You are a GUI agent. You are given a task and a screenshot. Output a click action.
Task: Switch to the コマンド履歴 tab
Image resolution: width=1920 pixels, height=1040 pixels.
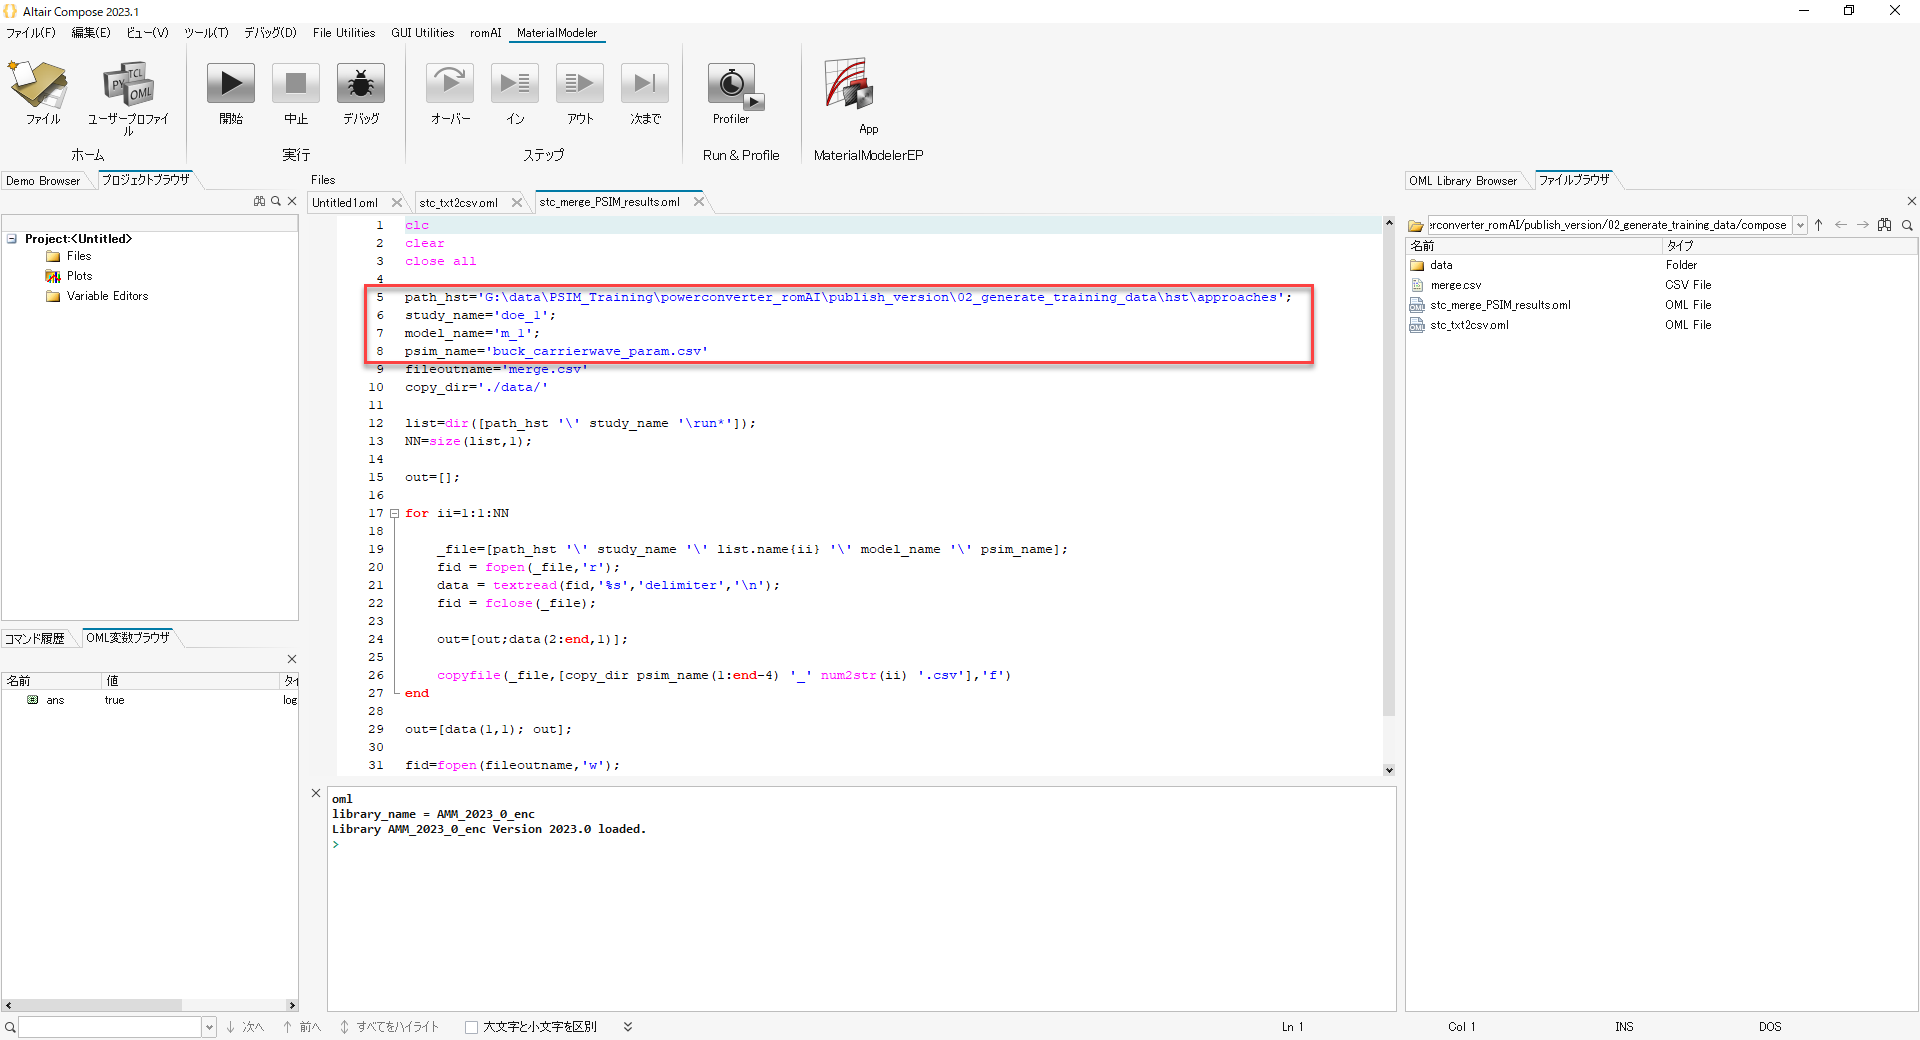(35, 638)
